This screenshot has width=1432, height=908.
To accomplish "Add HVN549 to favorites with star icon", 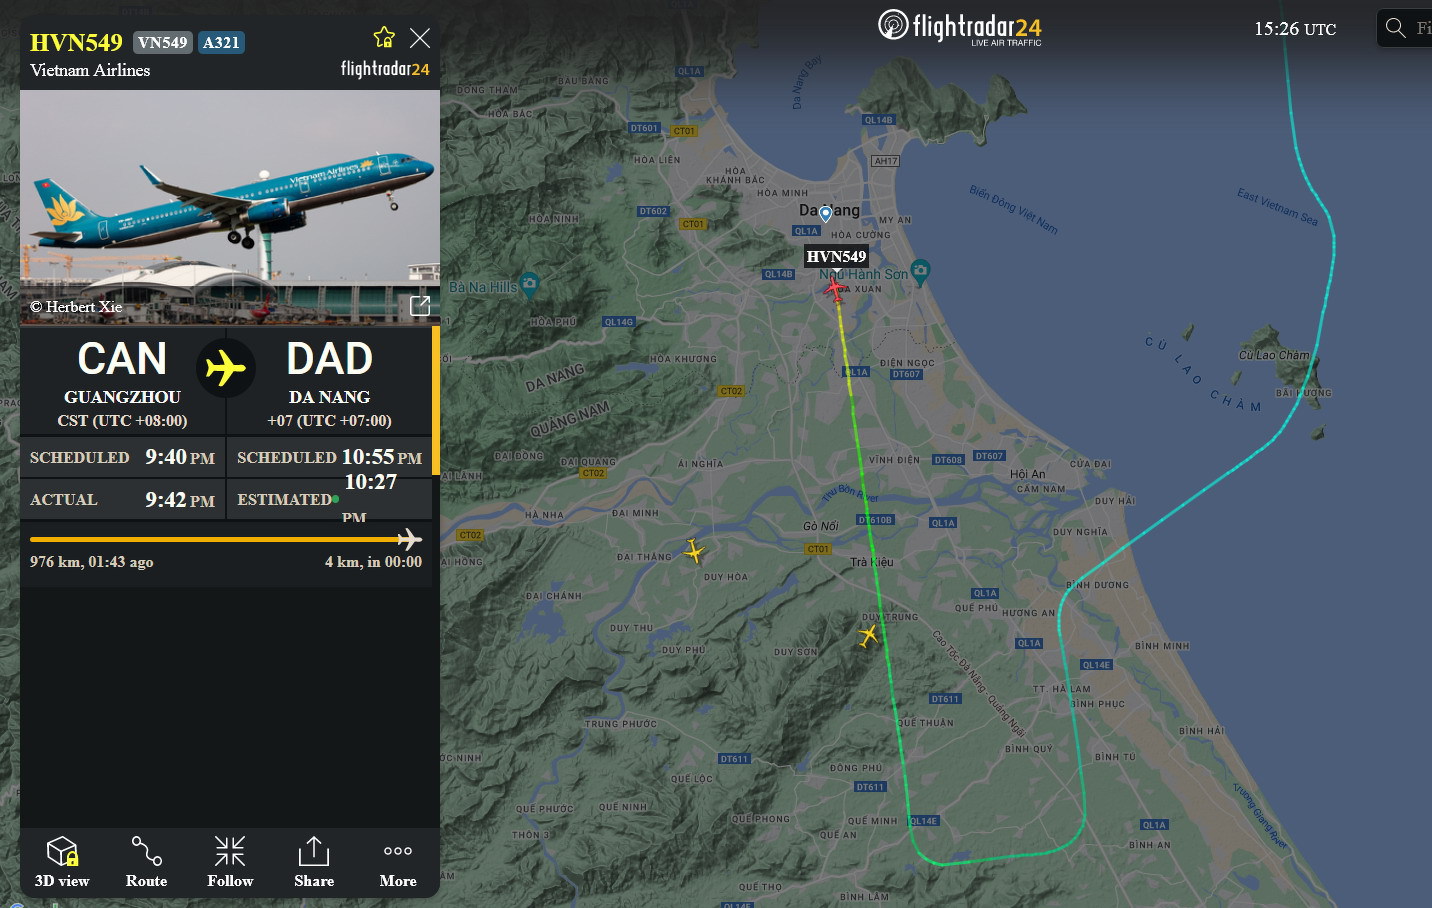I will coord(384,38).
